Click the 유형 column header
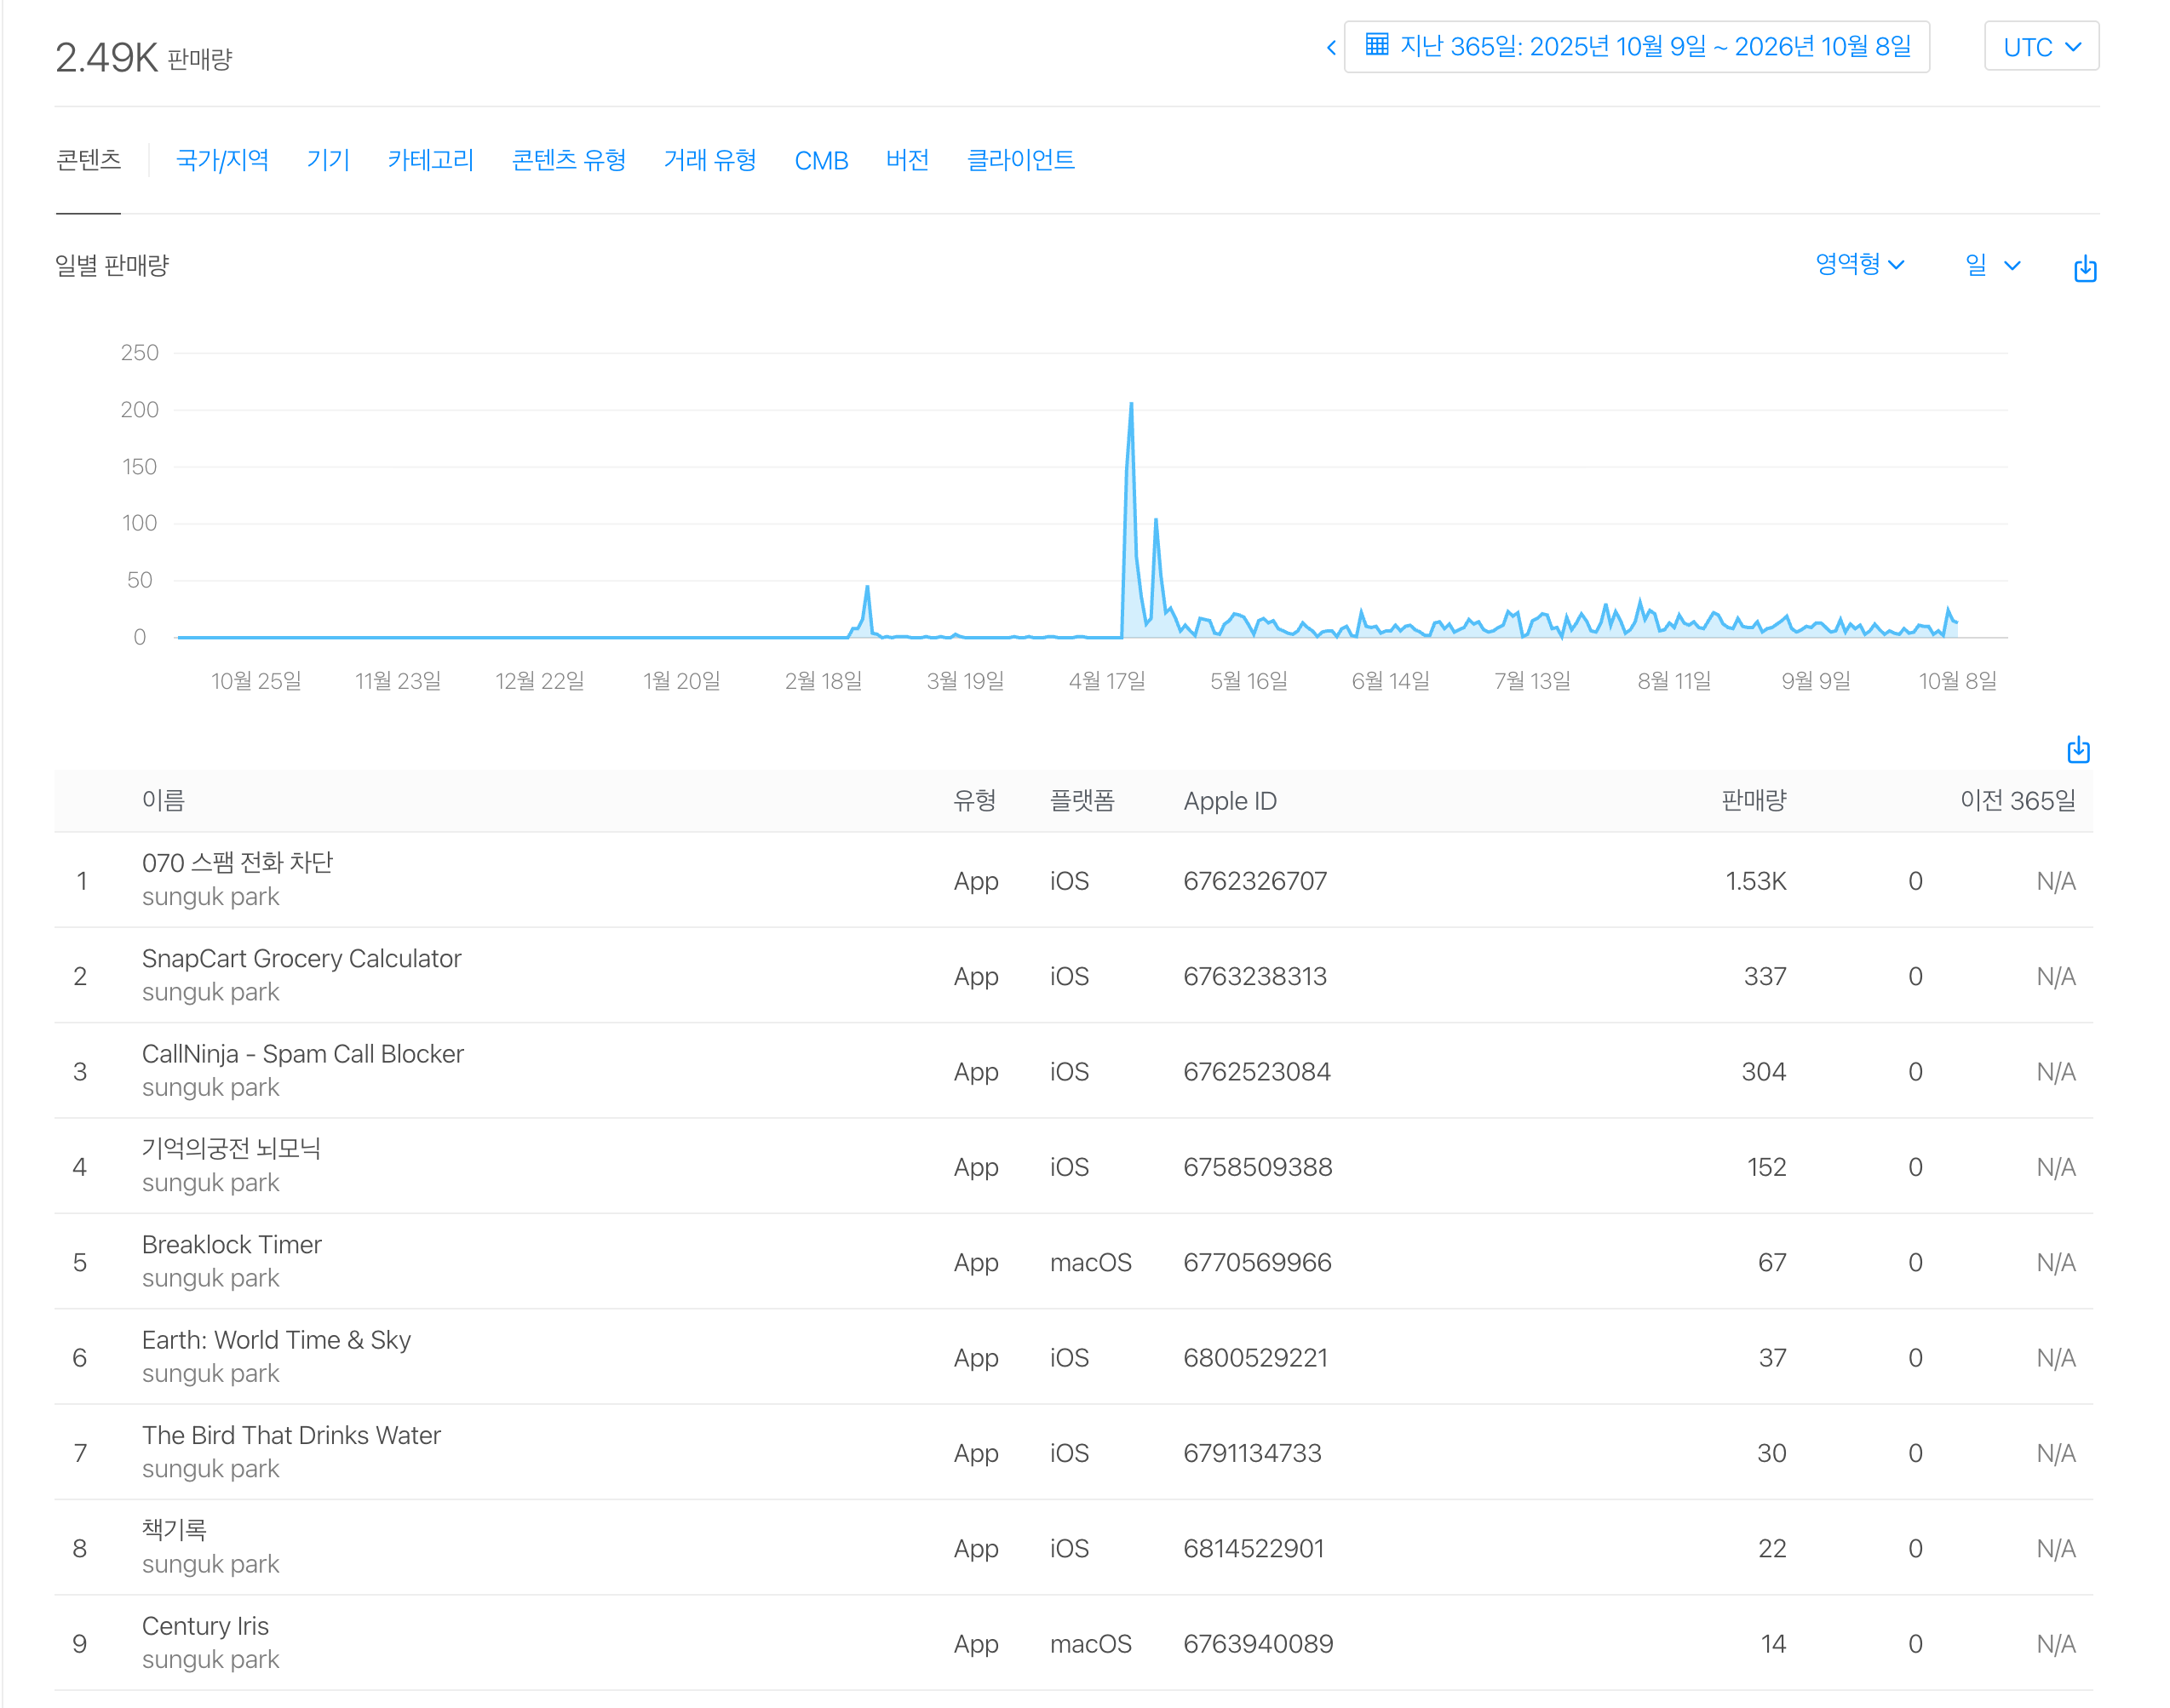Screen dimensions: 2170x1708 tap(974, 800)
